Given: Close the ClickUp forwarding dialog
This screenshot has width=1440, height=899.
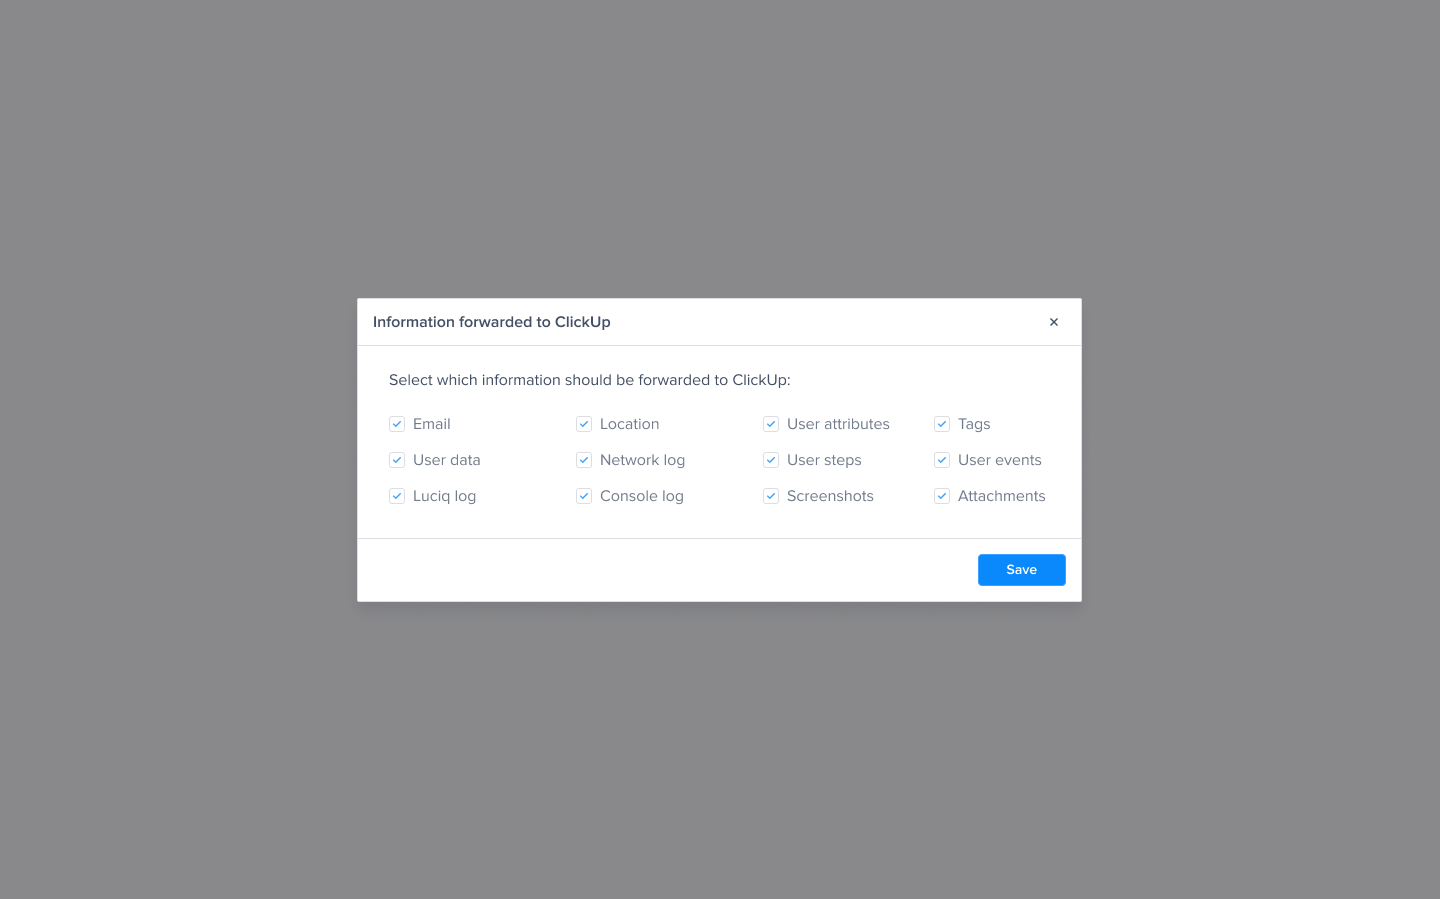Looking at the screenshot, I should click(x=1053, y=322).
